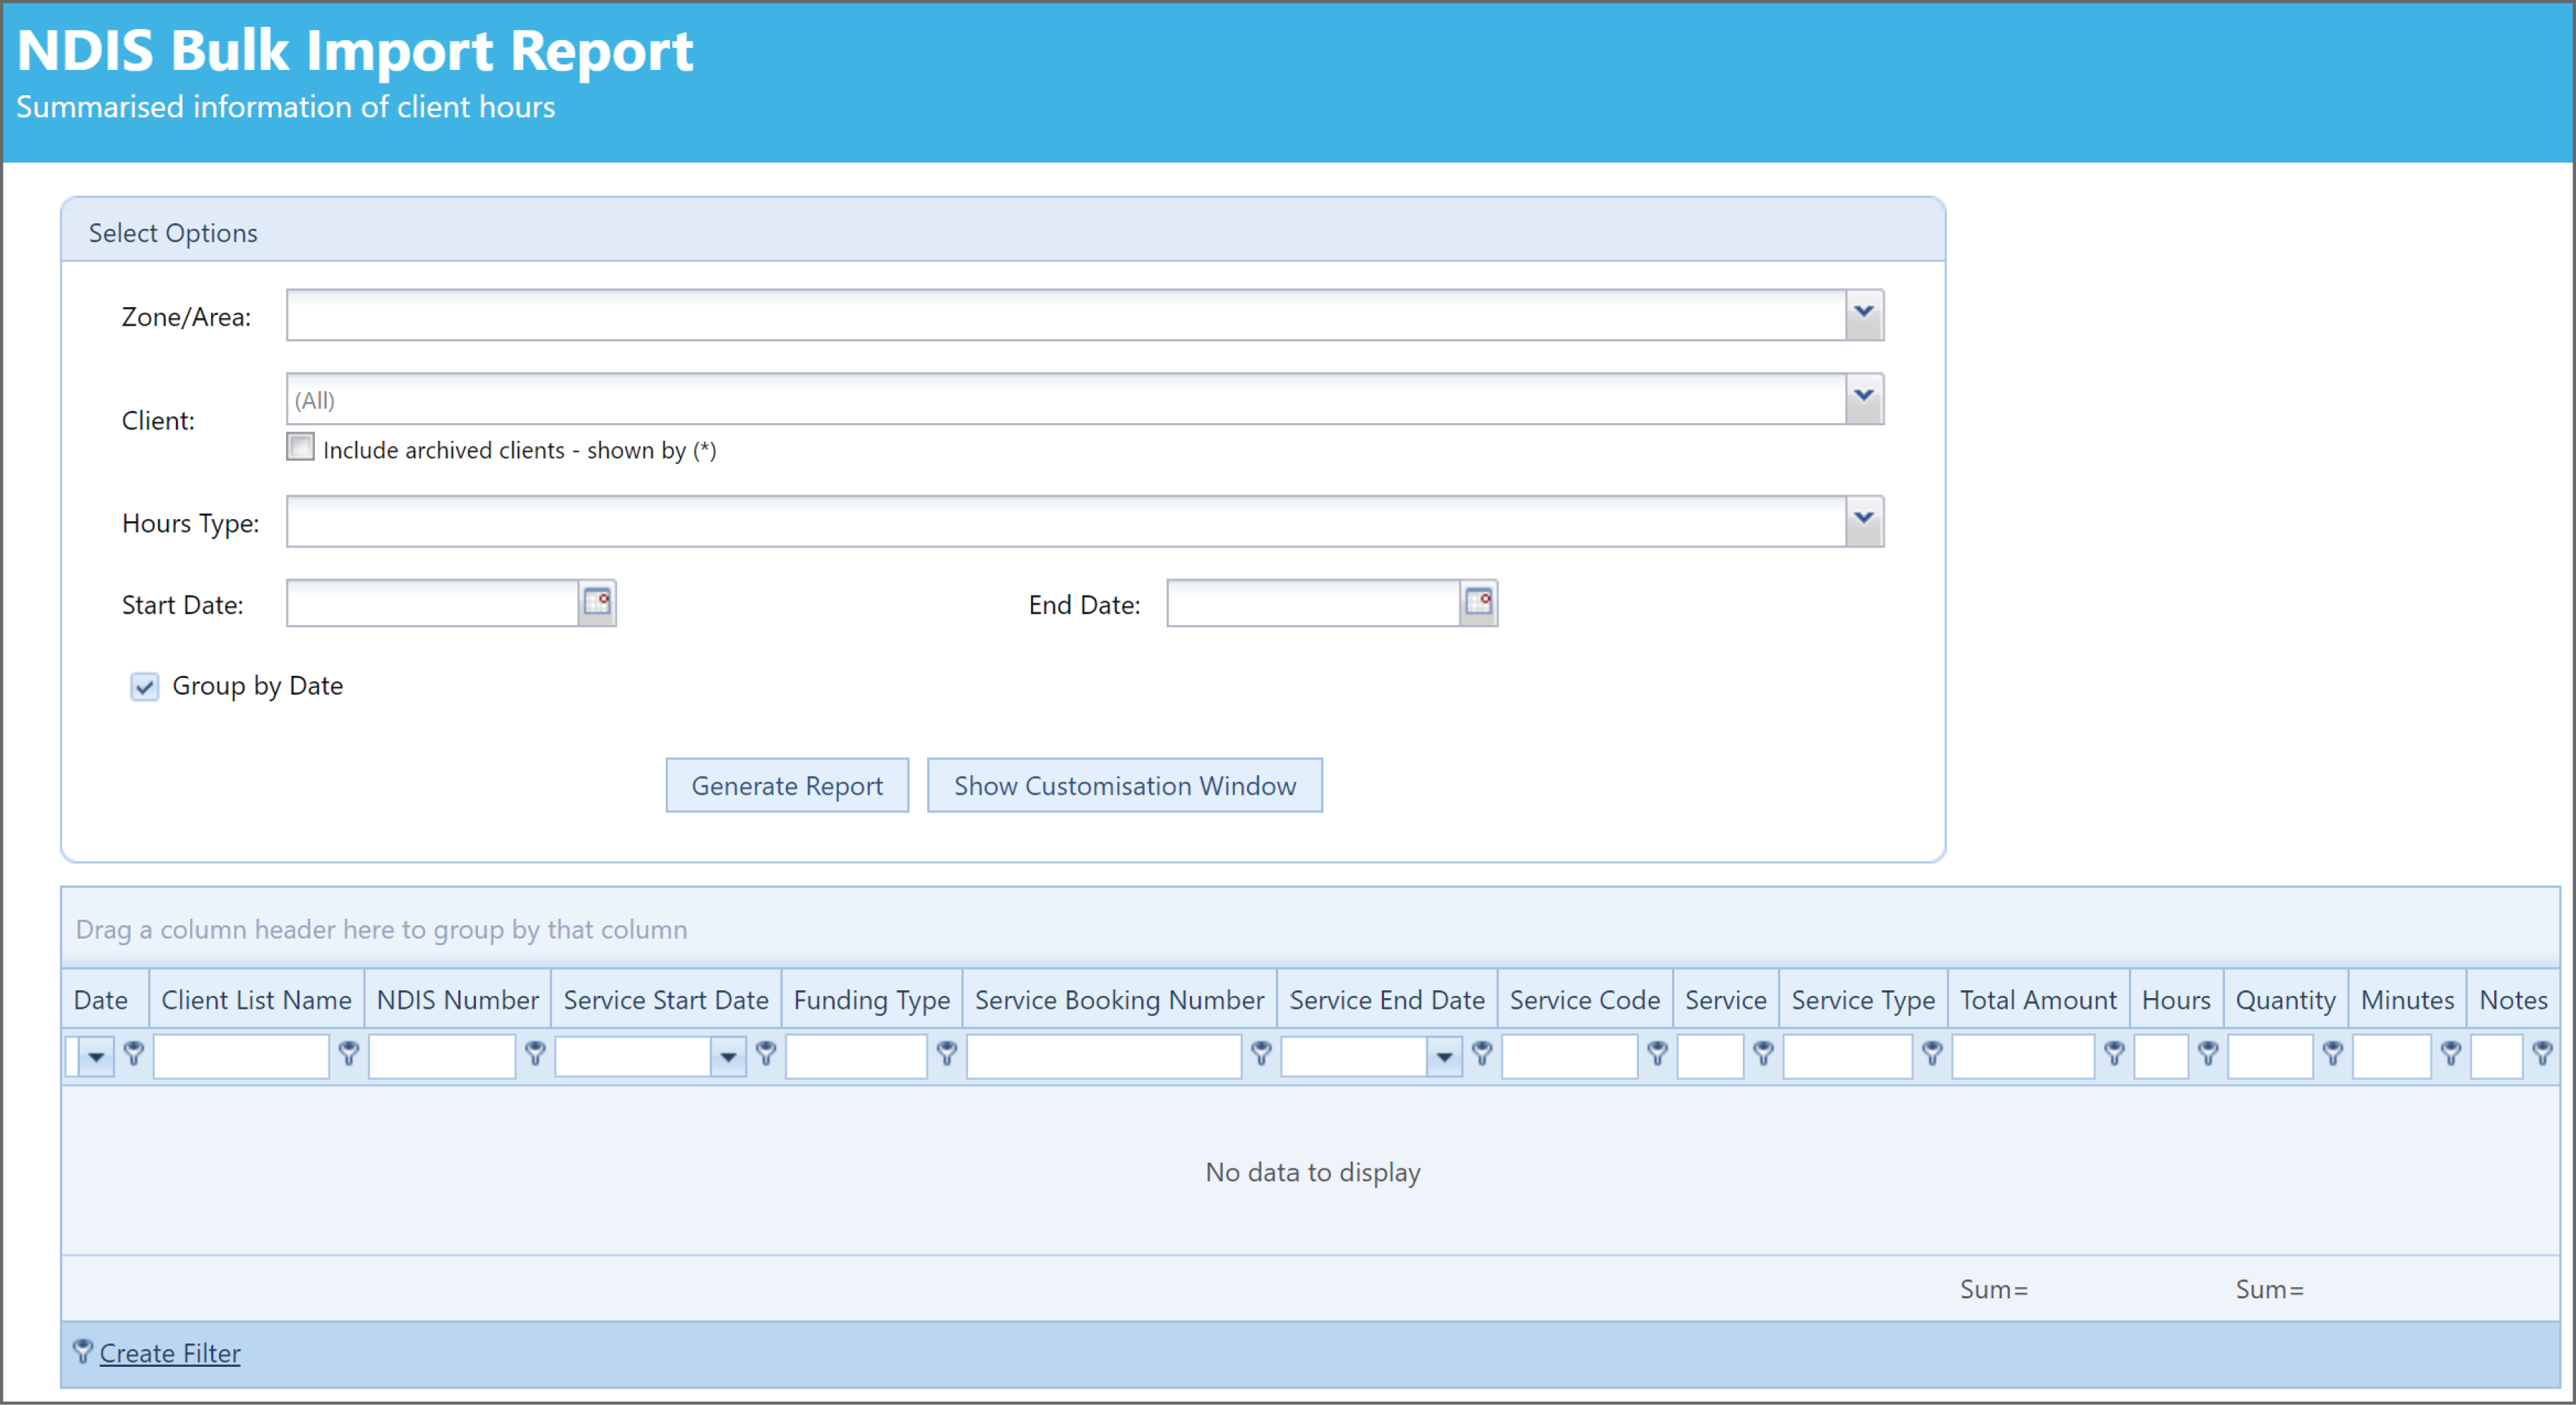Sort by the Service column header
The height and width of the screenshot is (1405, 2576).
[x=1726, y=999]
